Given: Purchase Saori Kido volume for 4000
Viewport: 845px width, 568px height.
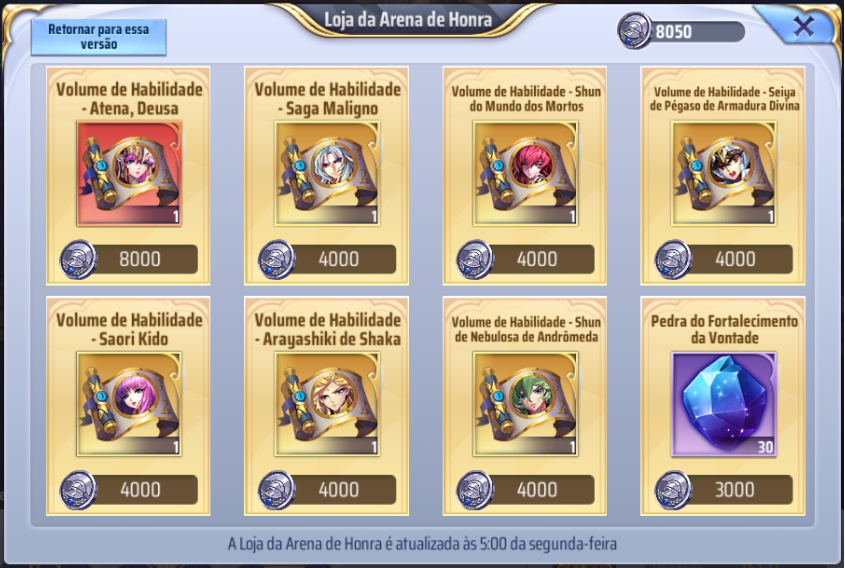Looking at the screenshot, I should 129,490.
